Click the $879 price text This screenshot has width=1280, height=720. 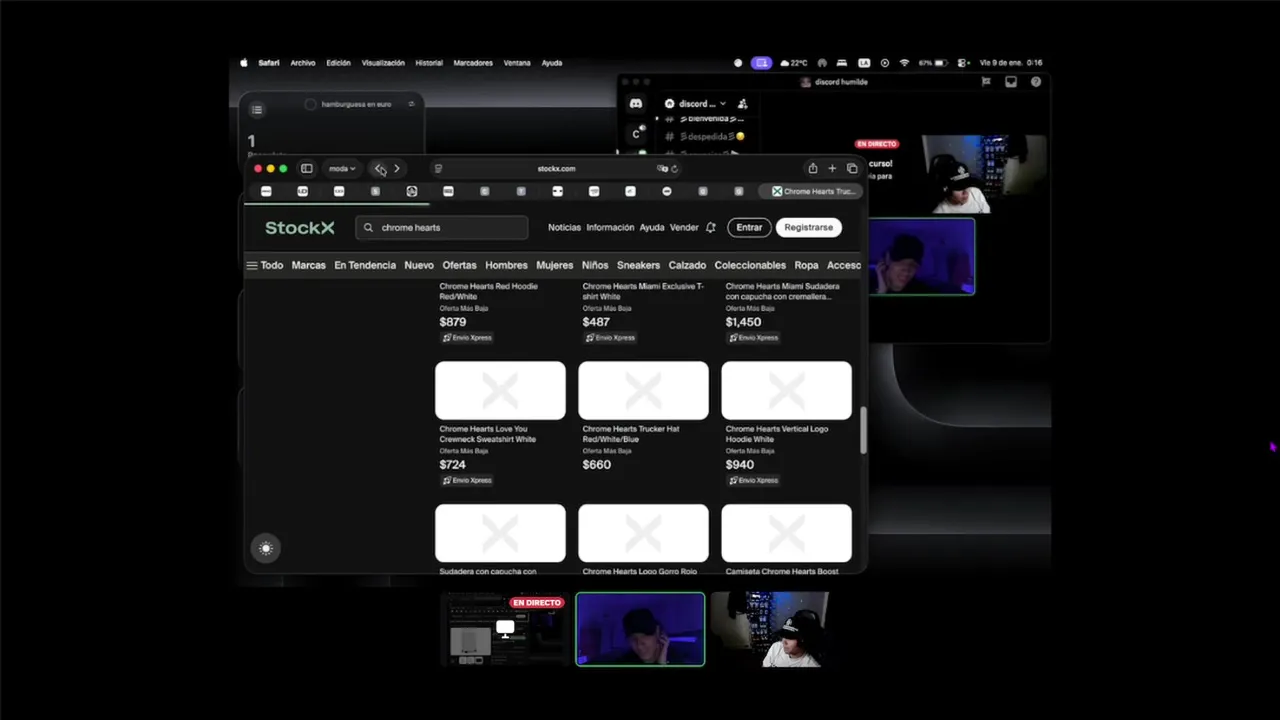pos(453,322)
